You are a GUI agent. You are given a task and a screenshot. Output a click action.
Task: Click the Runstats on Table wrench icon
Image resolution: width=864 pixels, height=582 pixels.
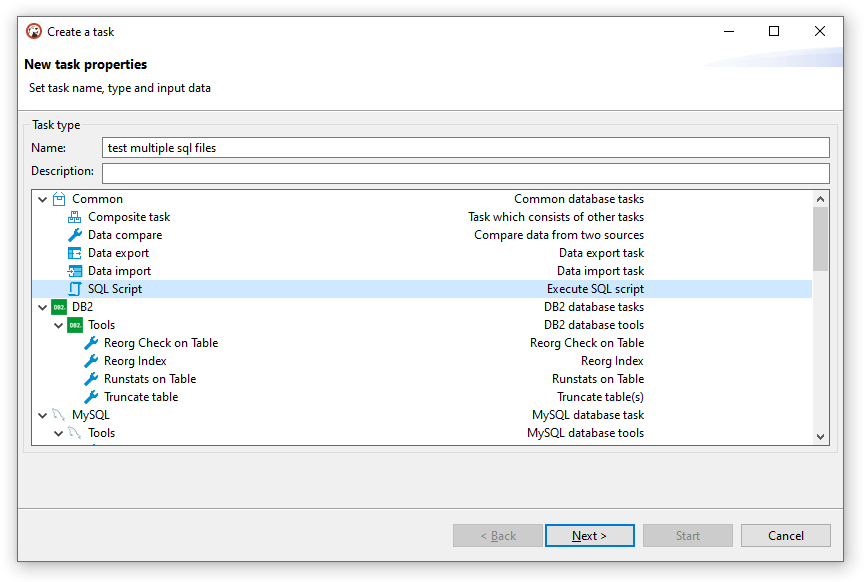(91, 378)
